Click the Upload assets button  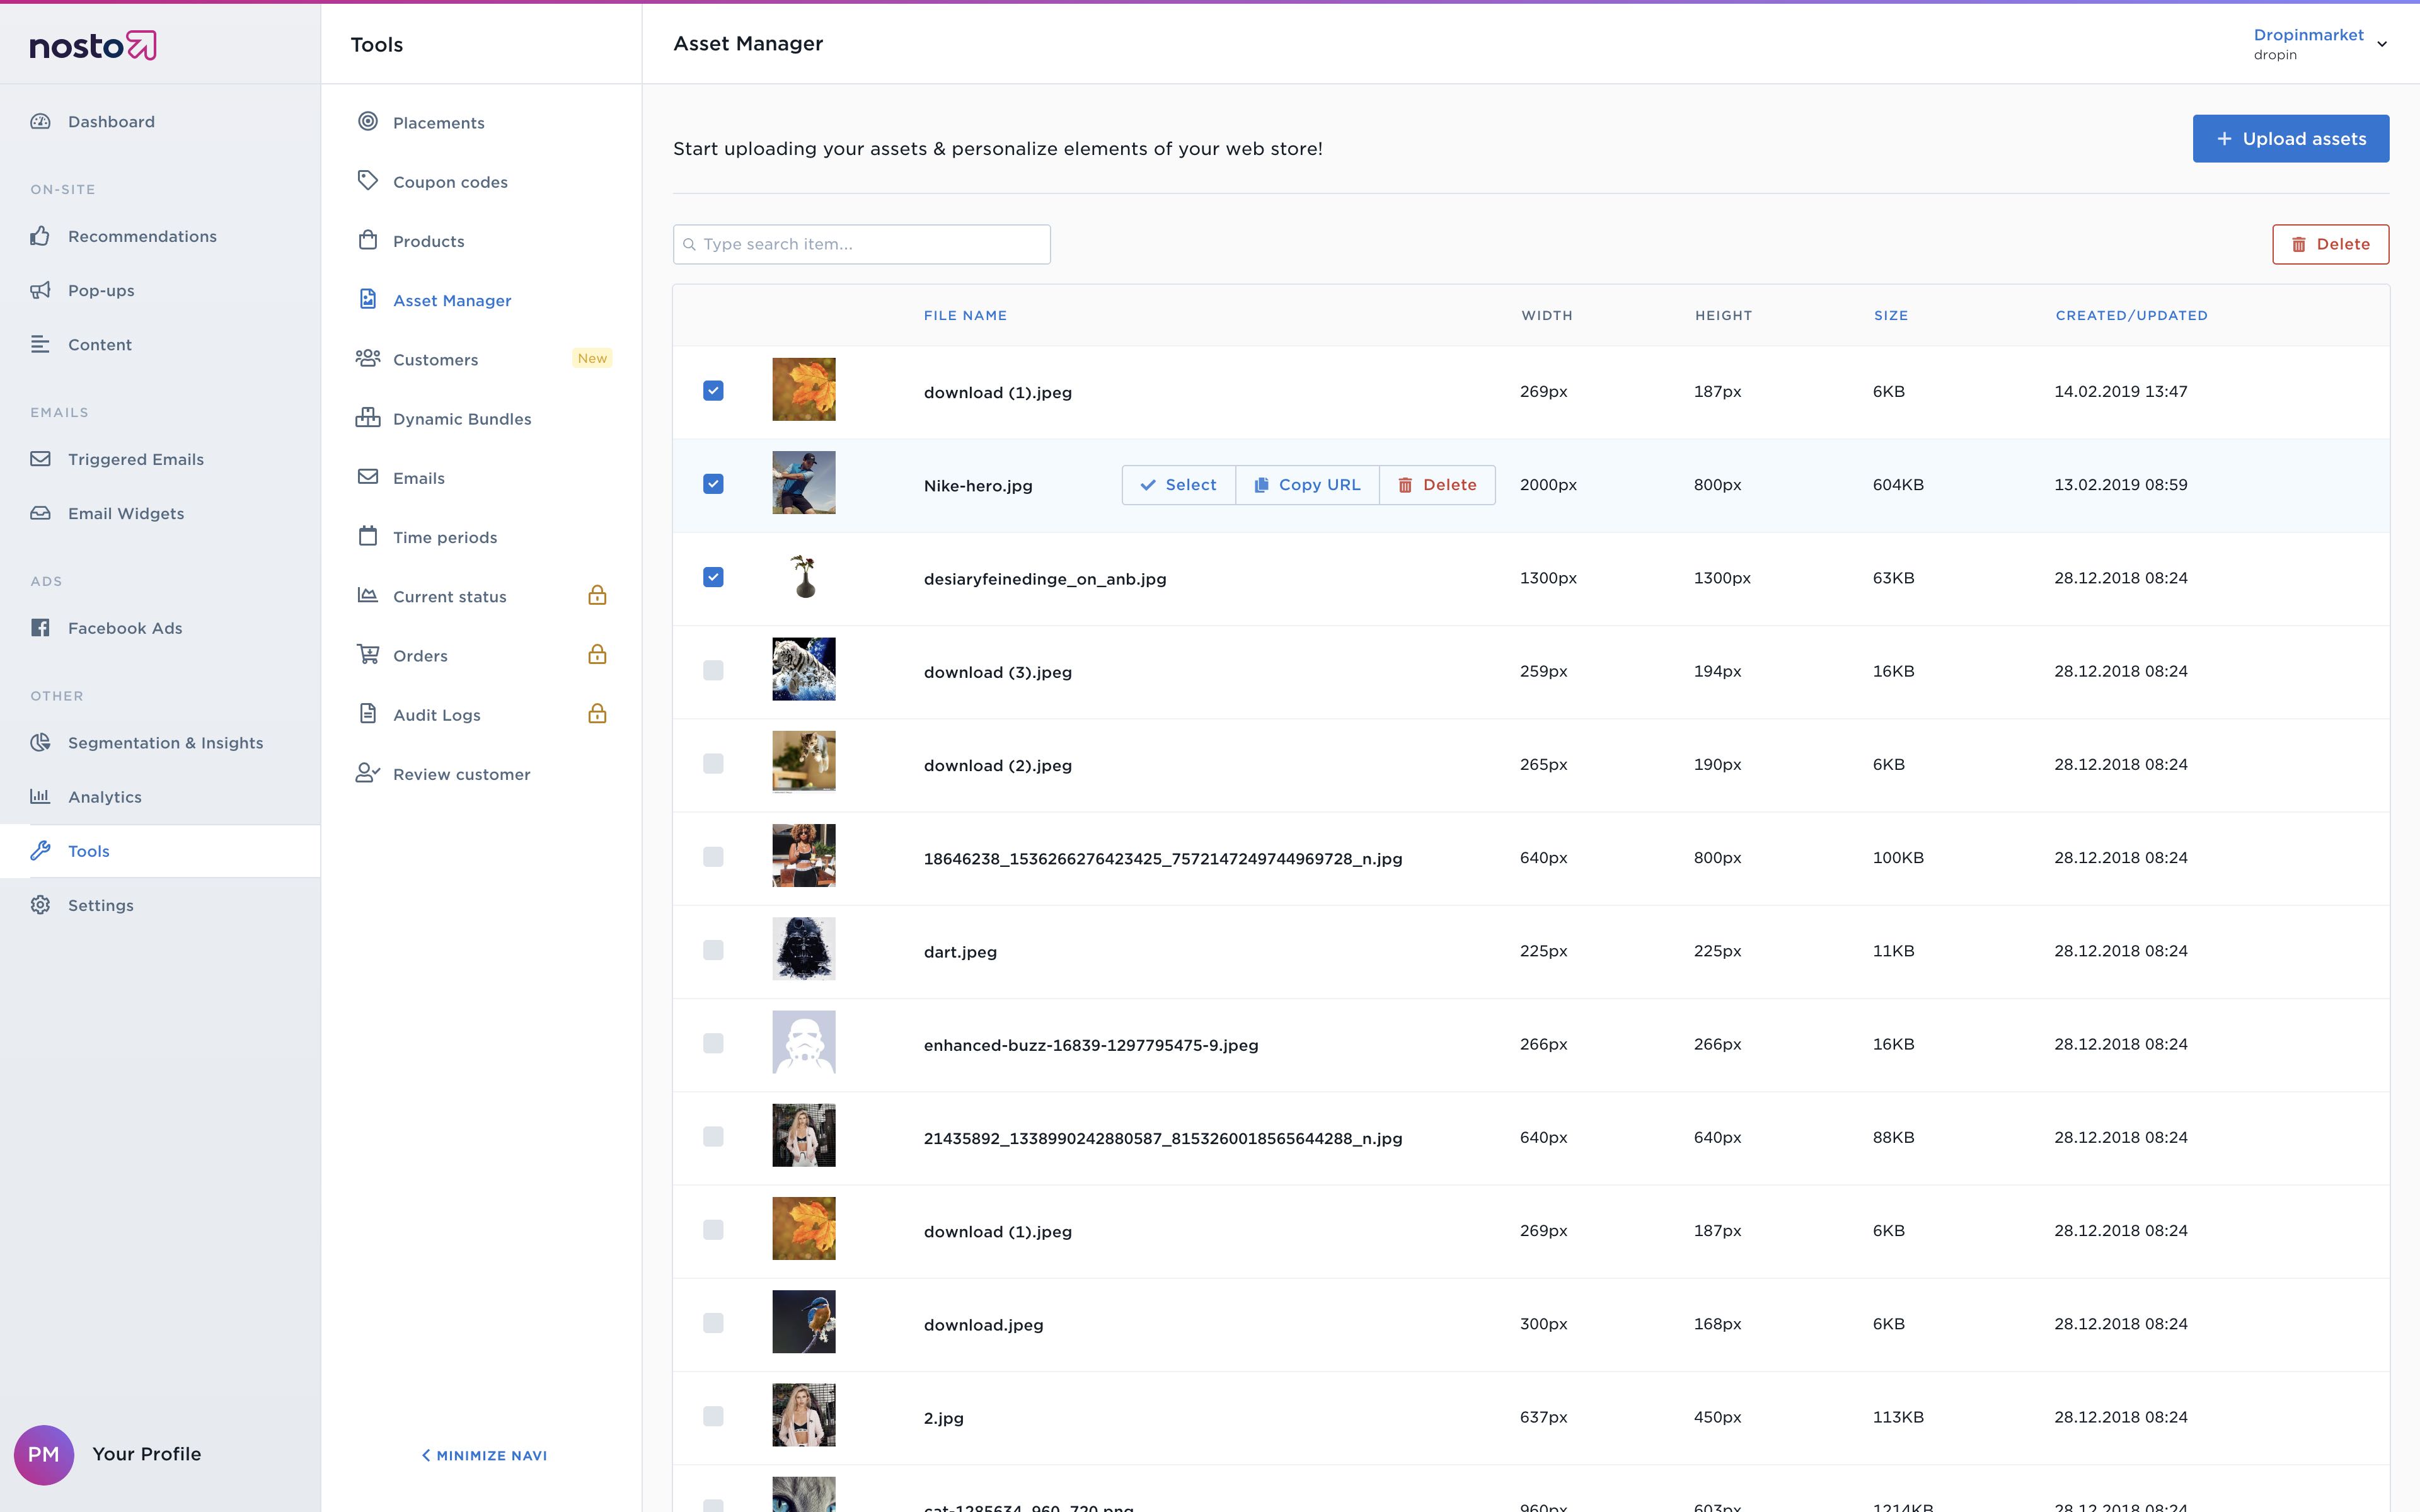[2290, 138]
